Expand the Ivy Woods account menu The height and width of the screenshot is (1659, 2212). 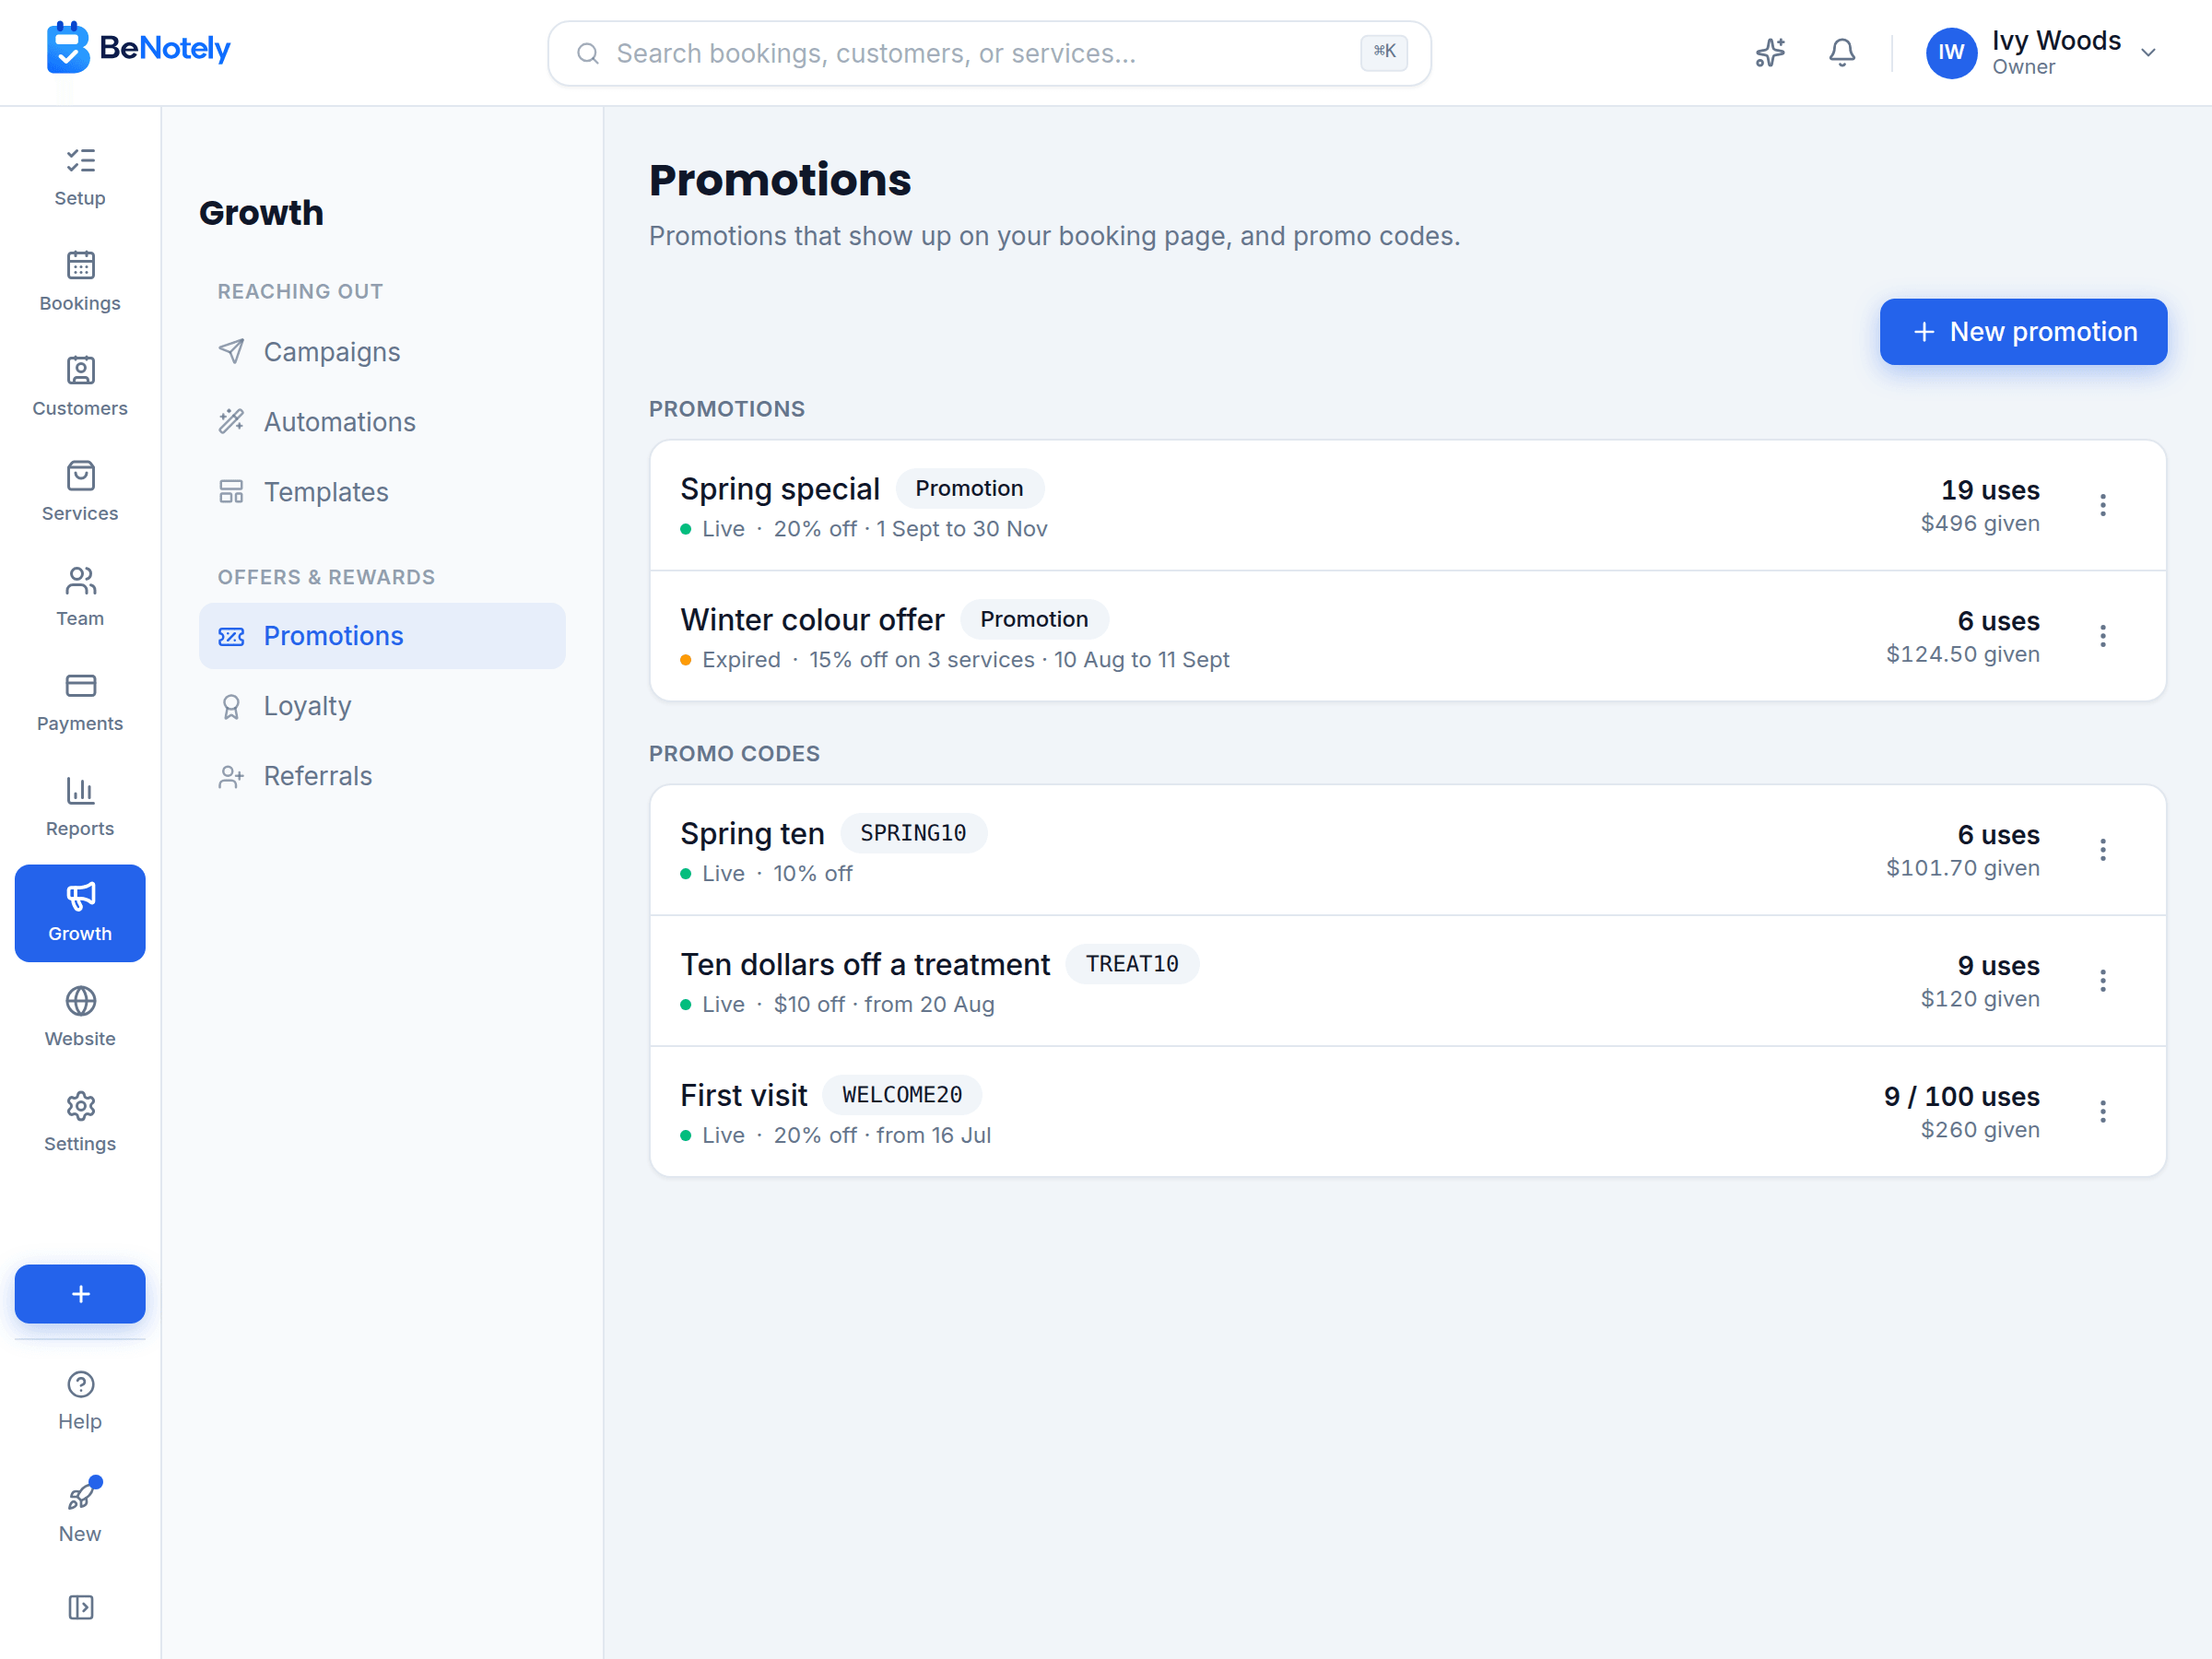click(x=2042, y=52)
